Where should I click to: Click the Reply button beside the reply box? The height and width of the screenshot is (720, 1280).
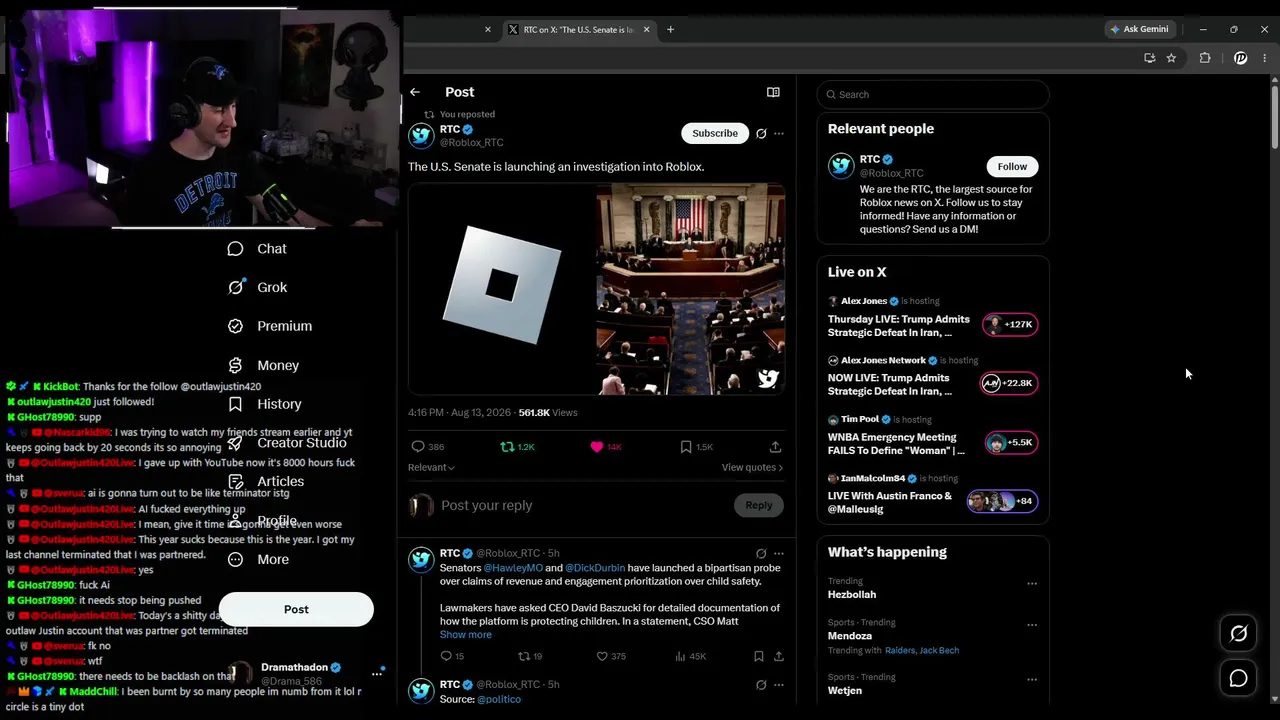tap(759, 505)
